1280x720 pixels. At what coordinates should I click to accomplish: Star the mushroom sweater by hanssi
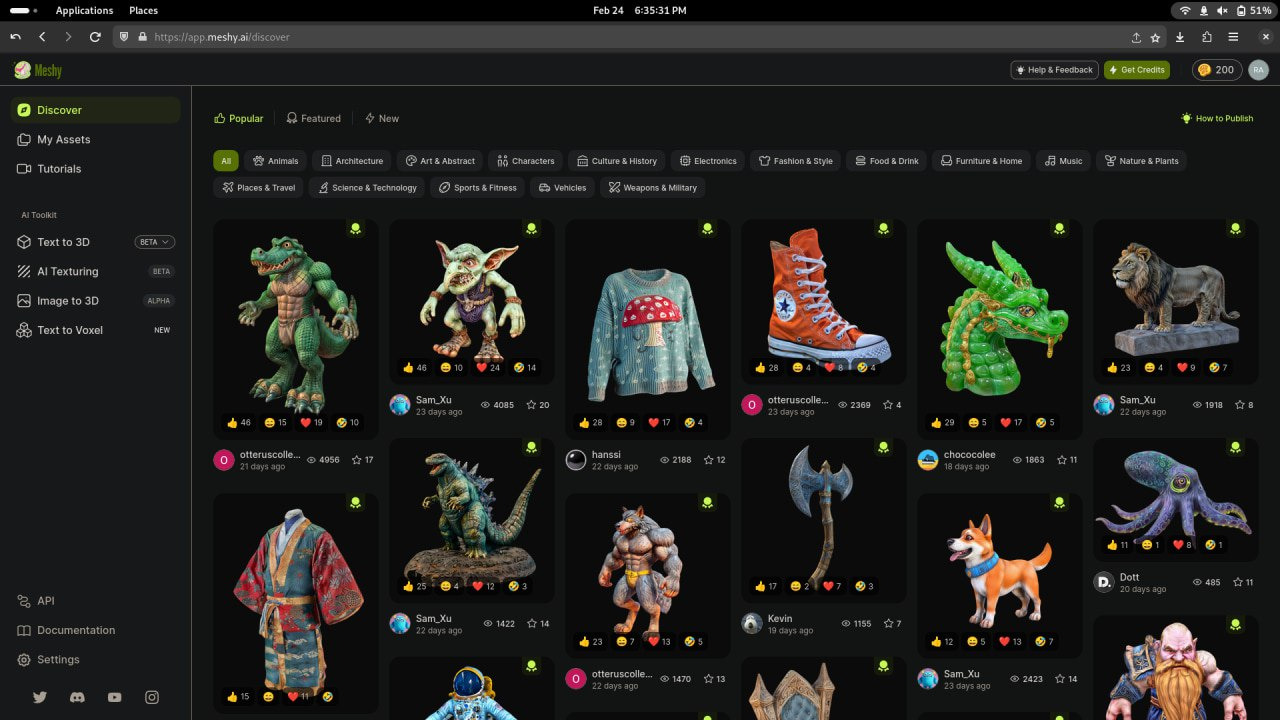(709, 460)
